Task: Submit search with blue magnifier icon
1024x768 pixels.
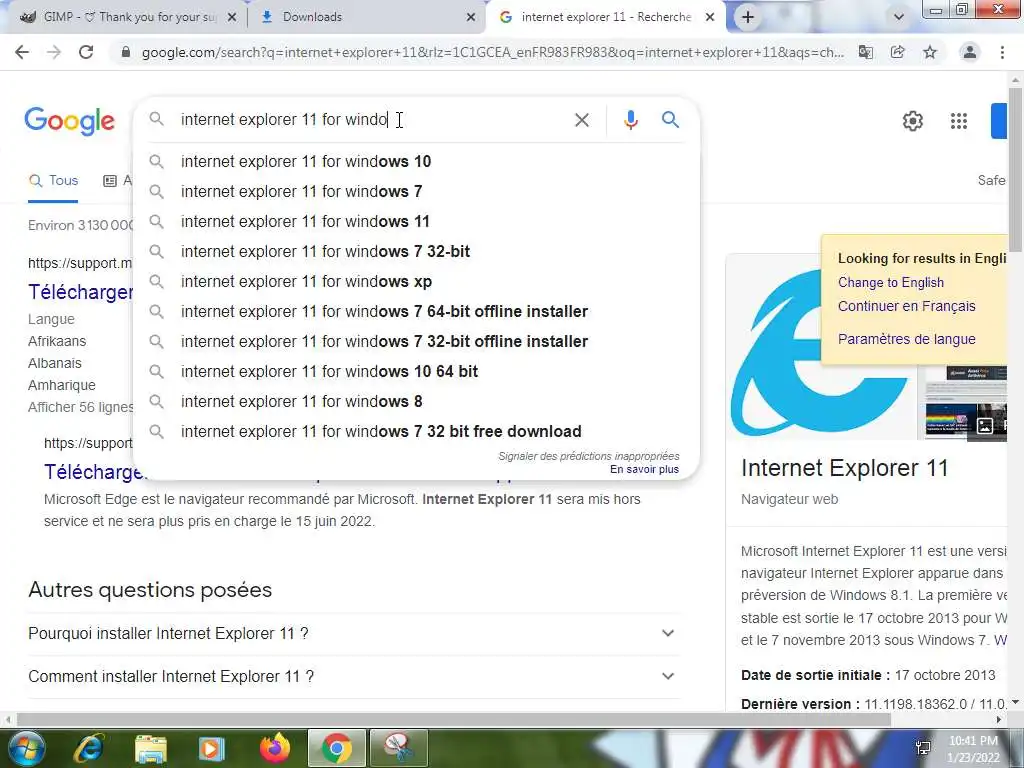Action: coord(671,120)
